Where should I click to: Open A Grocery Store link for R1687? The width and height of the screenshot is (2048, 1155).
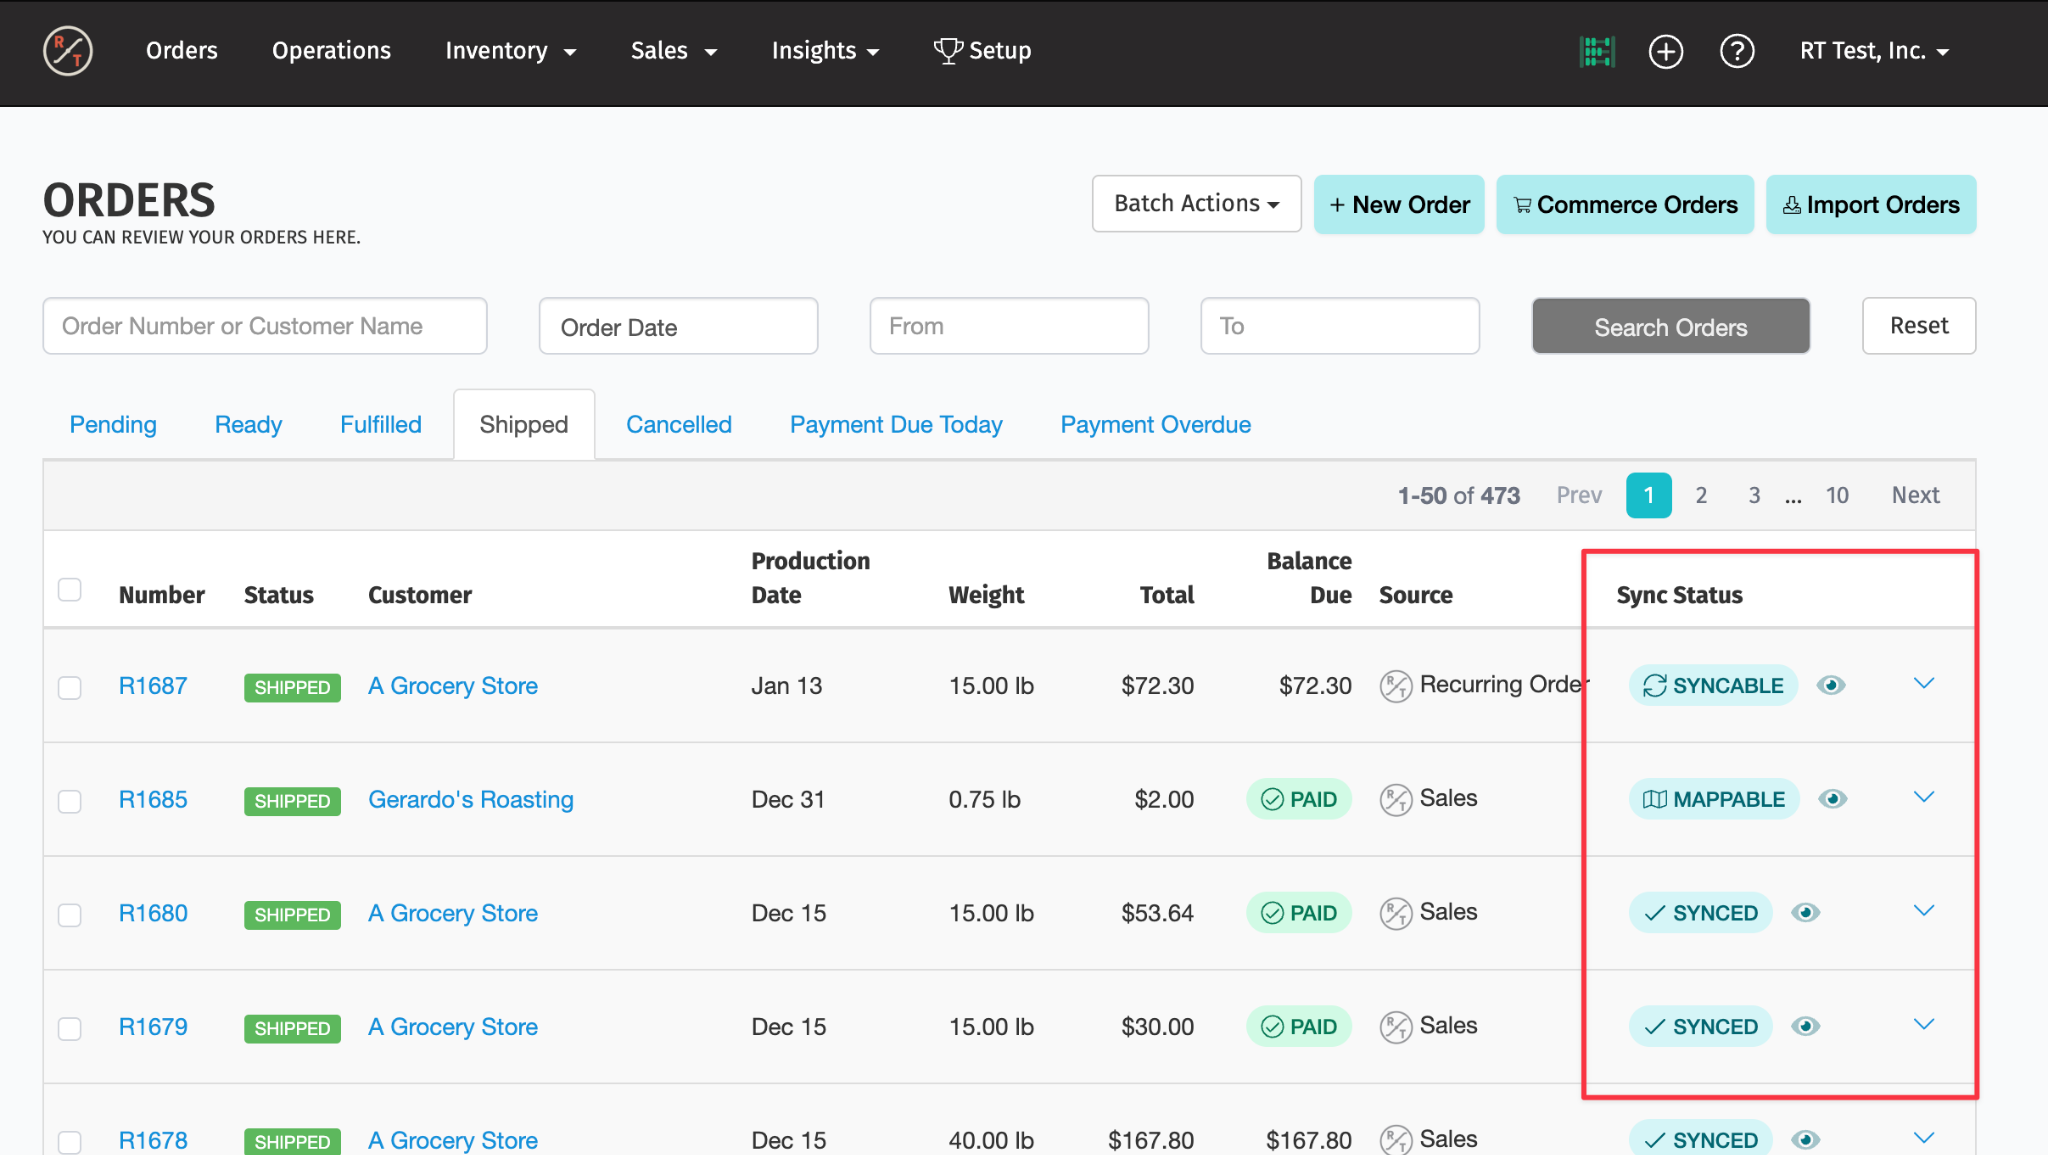click(x=453, y=686)
